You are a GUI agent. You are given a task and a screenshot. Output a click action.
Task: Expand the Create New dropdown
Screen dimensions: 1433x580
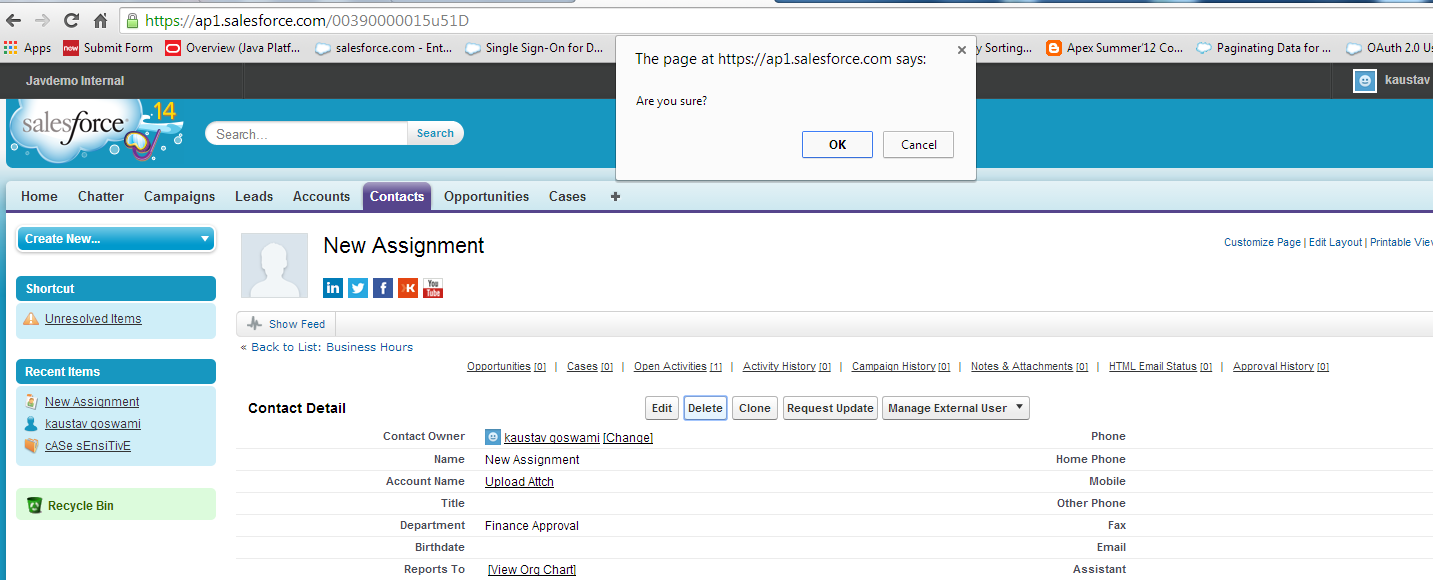coord(116,239)
